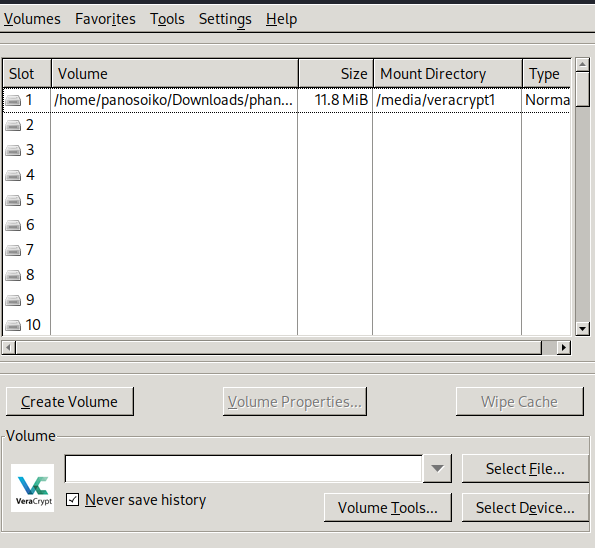Select drive icon for slot 1
The width and height of the screenshot is (595, 548).
click(x=13, y=101)
